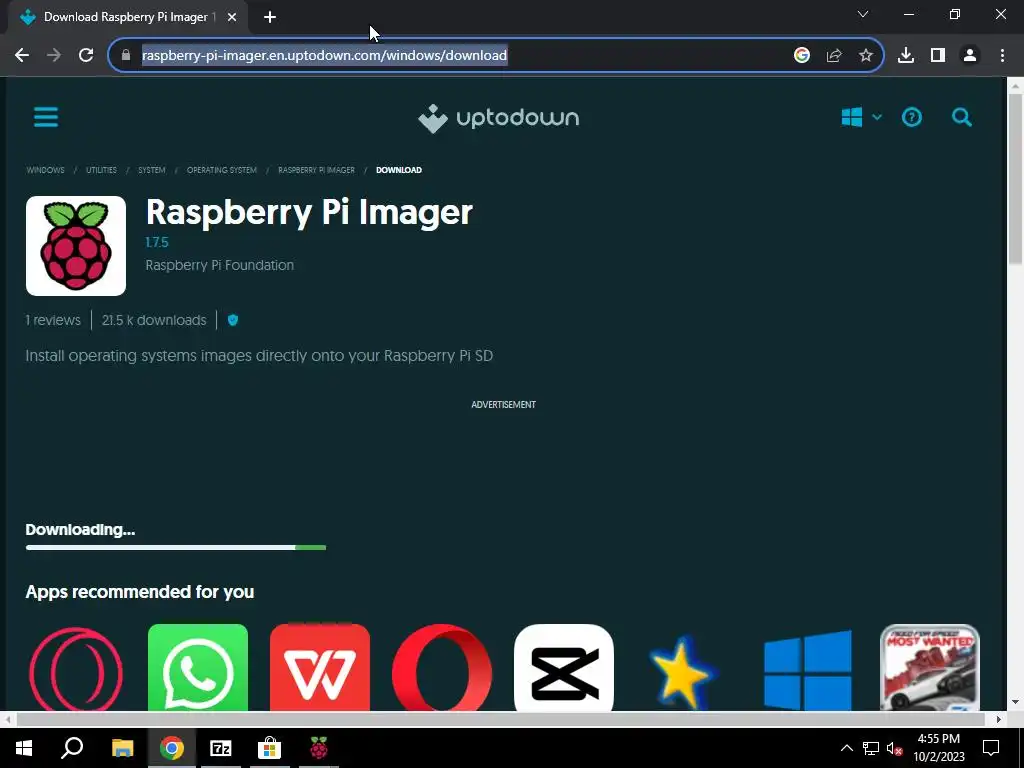The height and width of the screenshot is (768, 1024).
Task: Go to the OPERATING SYSTEM breadcrumb
Action: coord(221,170)
